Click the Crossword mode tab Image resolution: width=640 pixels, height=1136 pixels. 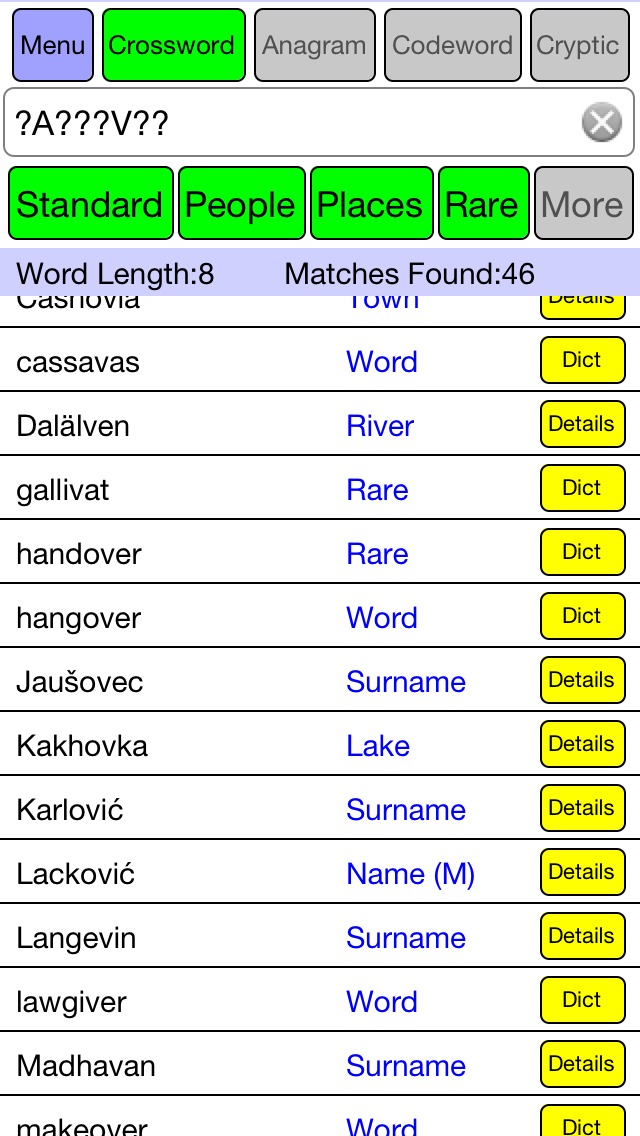tap(173, 45)
